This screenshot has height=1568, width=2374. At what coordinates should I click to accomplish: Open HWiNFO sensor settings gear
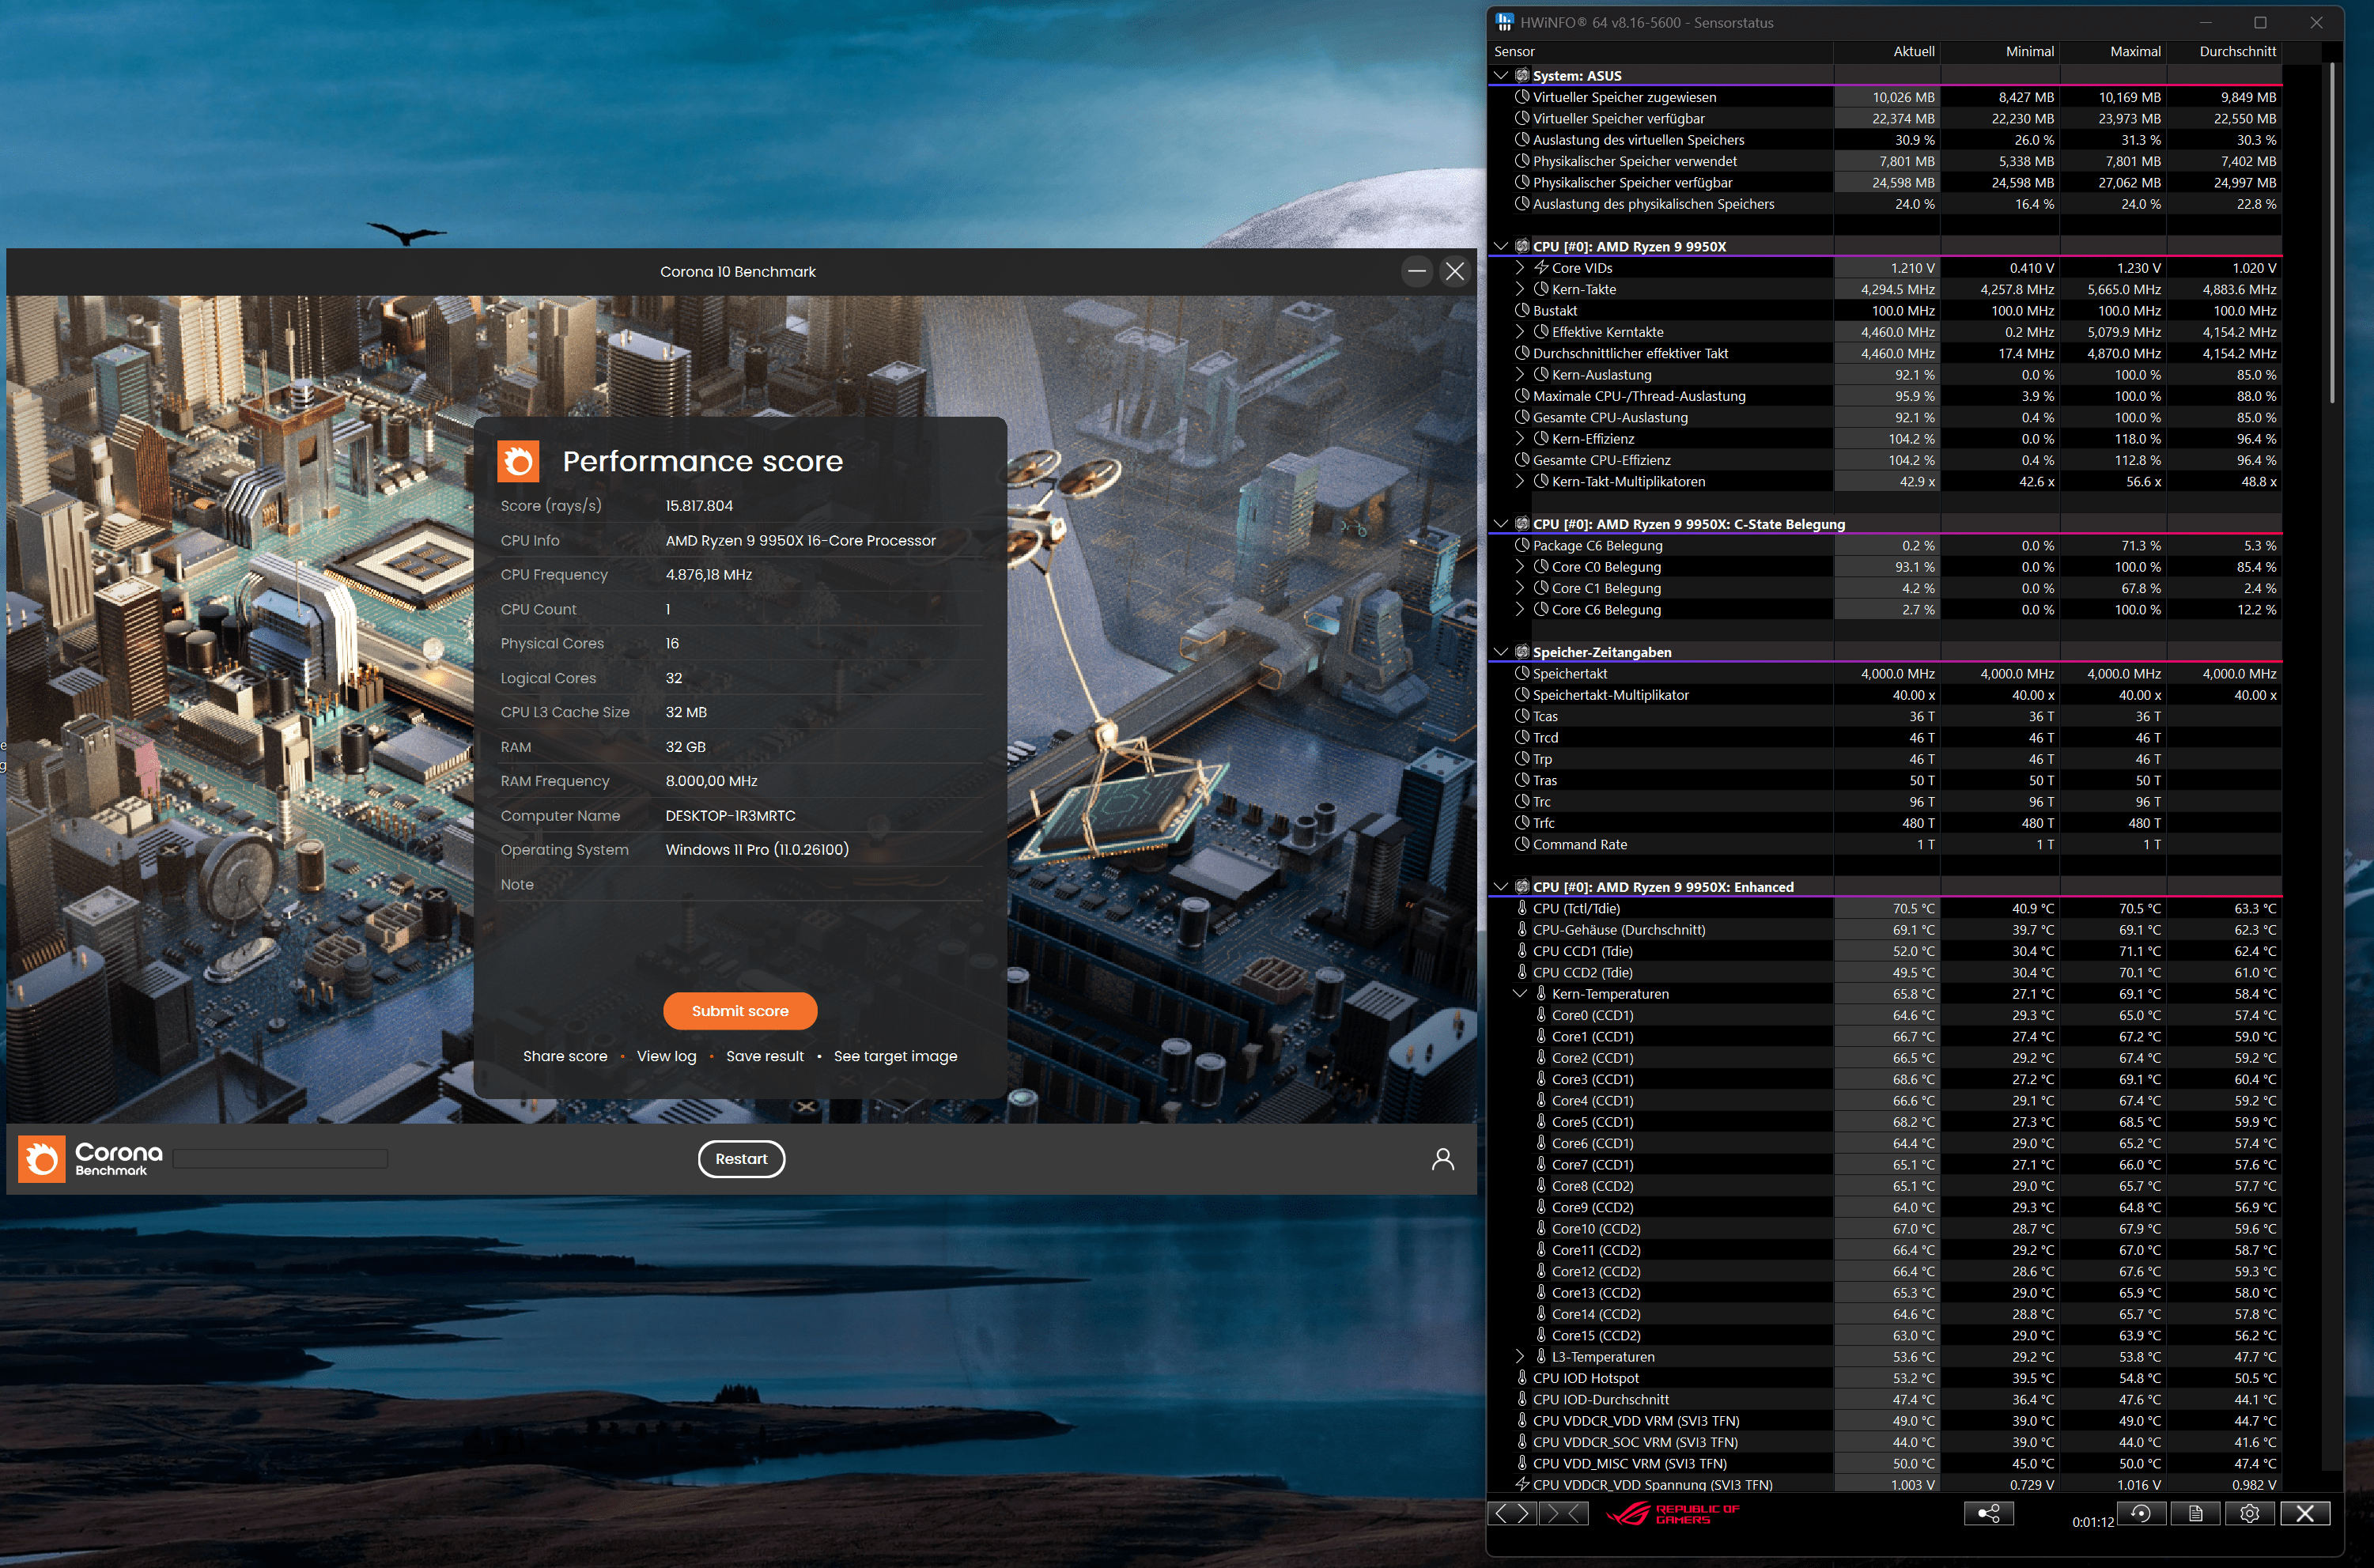pyautogui.click(x=2250, y=1513)
